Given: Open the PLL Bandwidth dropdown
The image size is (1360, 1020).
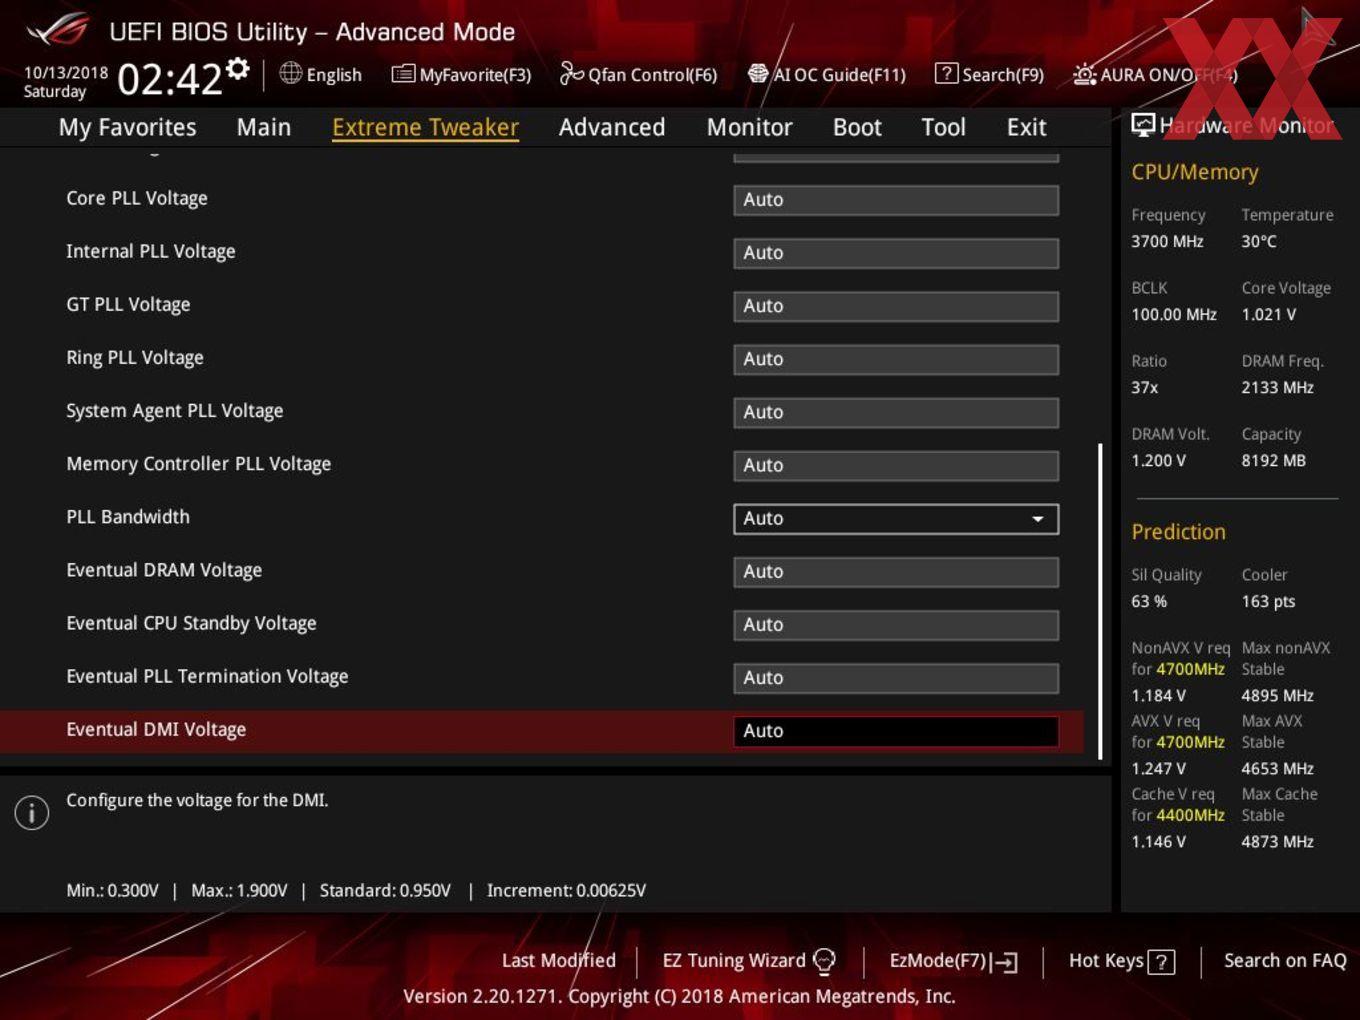Looking at the screenshot, I should click(896, 518).
